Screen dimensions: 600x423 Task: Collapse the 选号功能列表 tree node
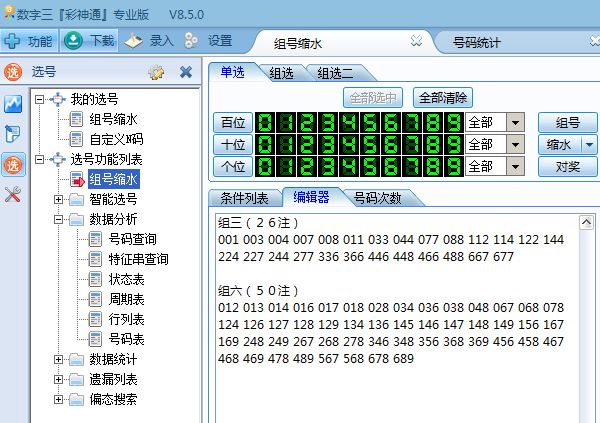[39, 159]
